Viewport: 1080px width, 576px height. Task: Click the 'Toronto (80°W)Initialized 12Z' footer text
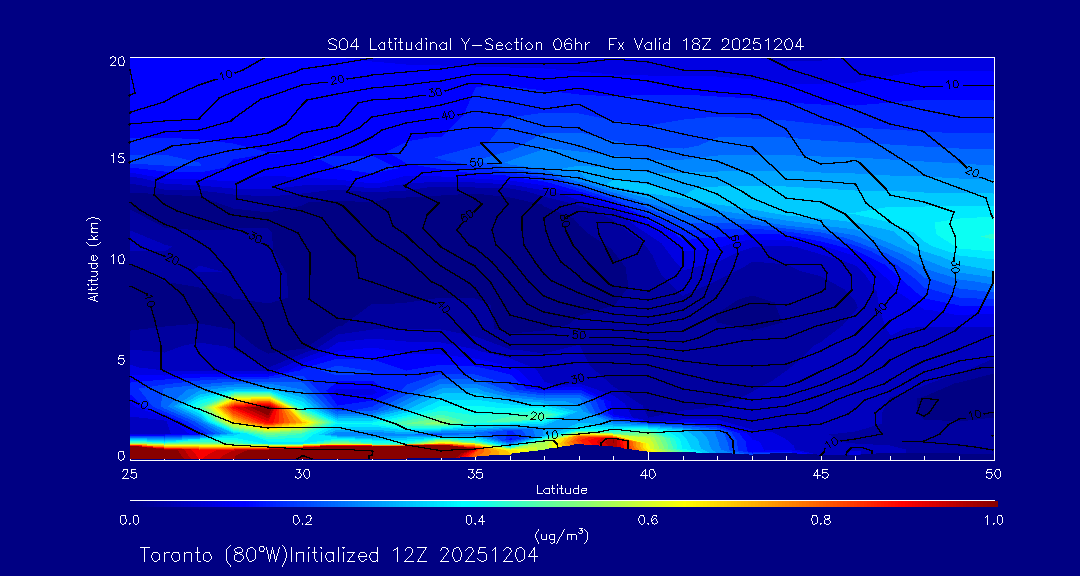coord(339,554)
